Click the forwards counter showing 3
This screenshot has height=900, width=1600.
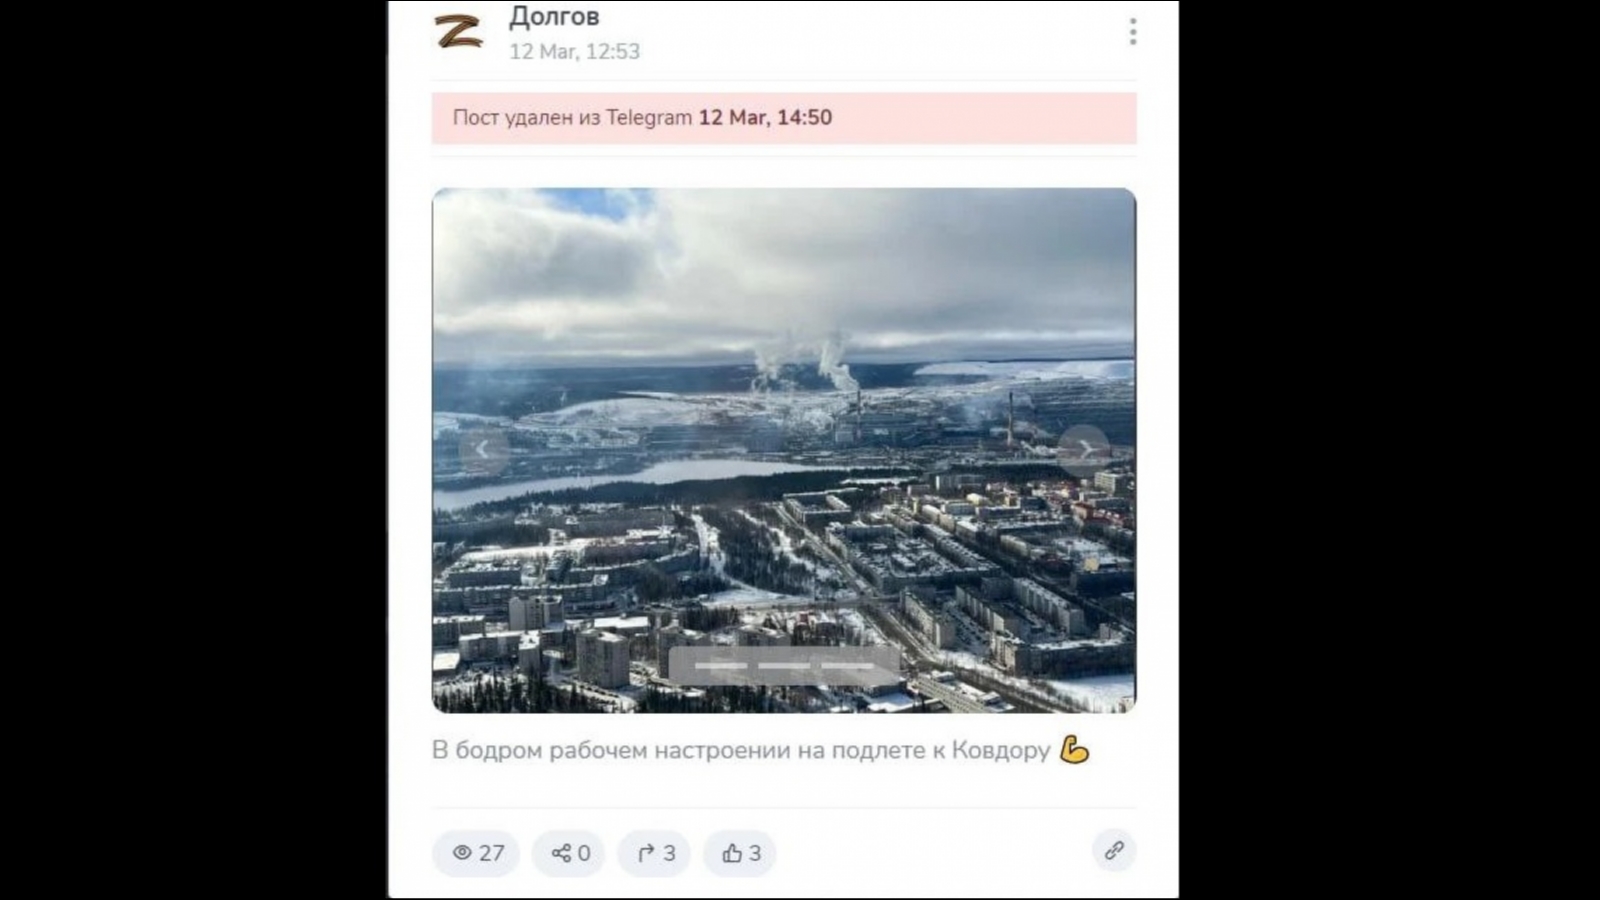click(655, 853)
